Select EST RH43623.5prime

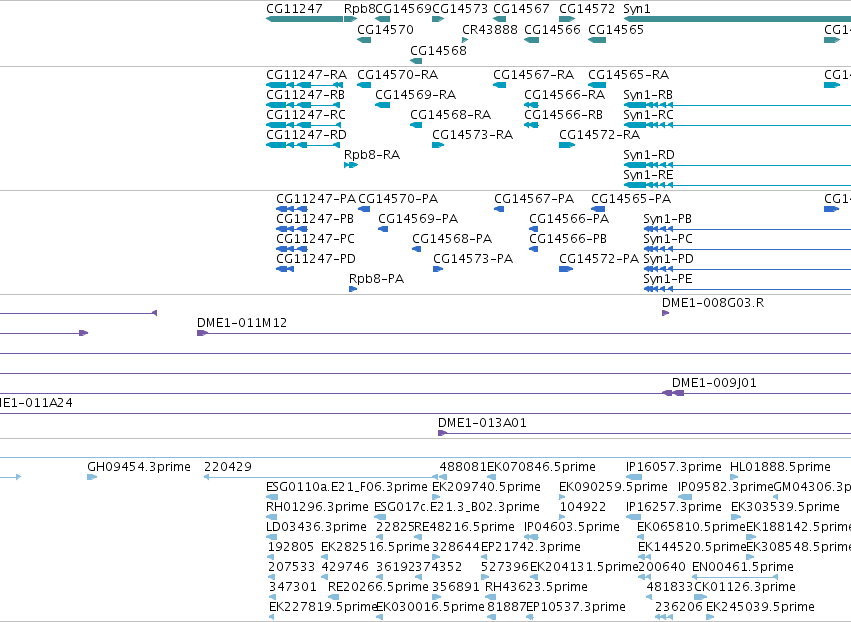point(536,587)
